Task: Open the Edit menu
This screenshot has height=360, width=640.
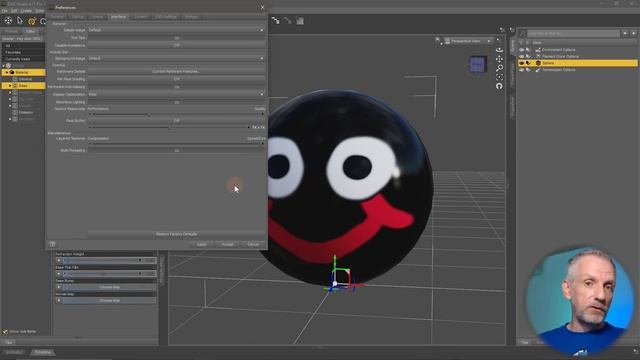Action: (14, 11)
